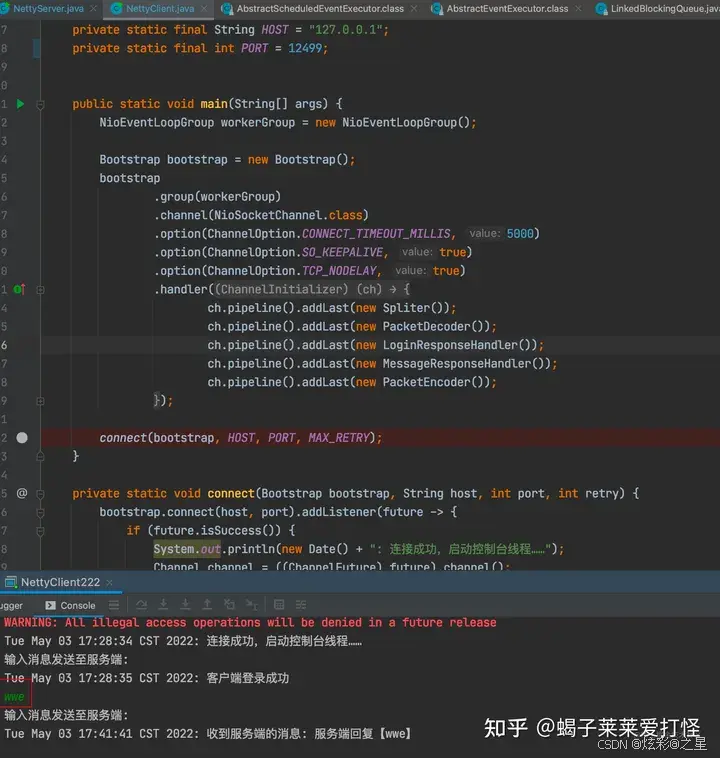
Task: Switch to the Debugger tab
Action: [x=11, y=606]
